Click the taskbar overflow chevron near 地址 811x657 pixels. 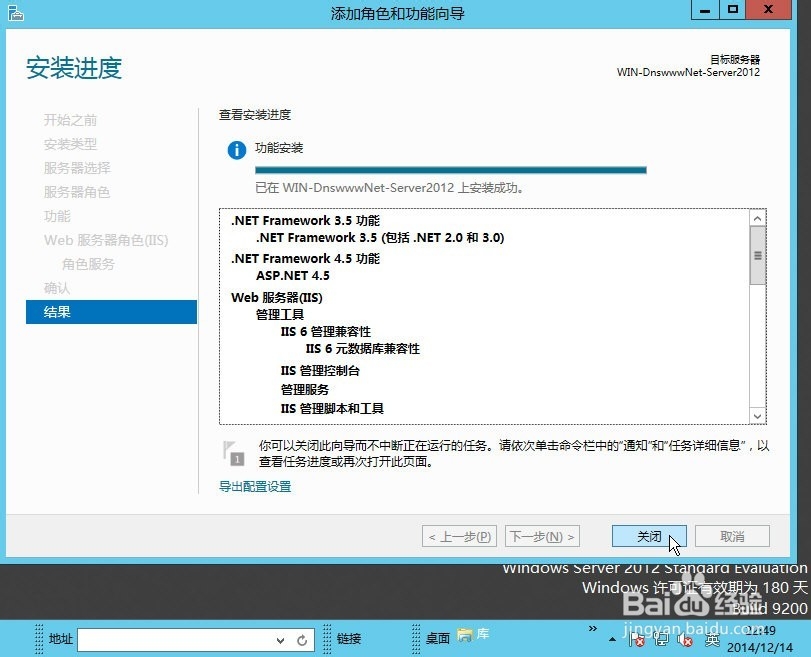pos(593,630)
